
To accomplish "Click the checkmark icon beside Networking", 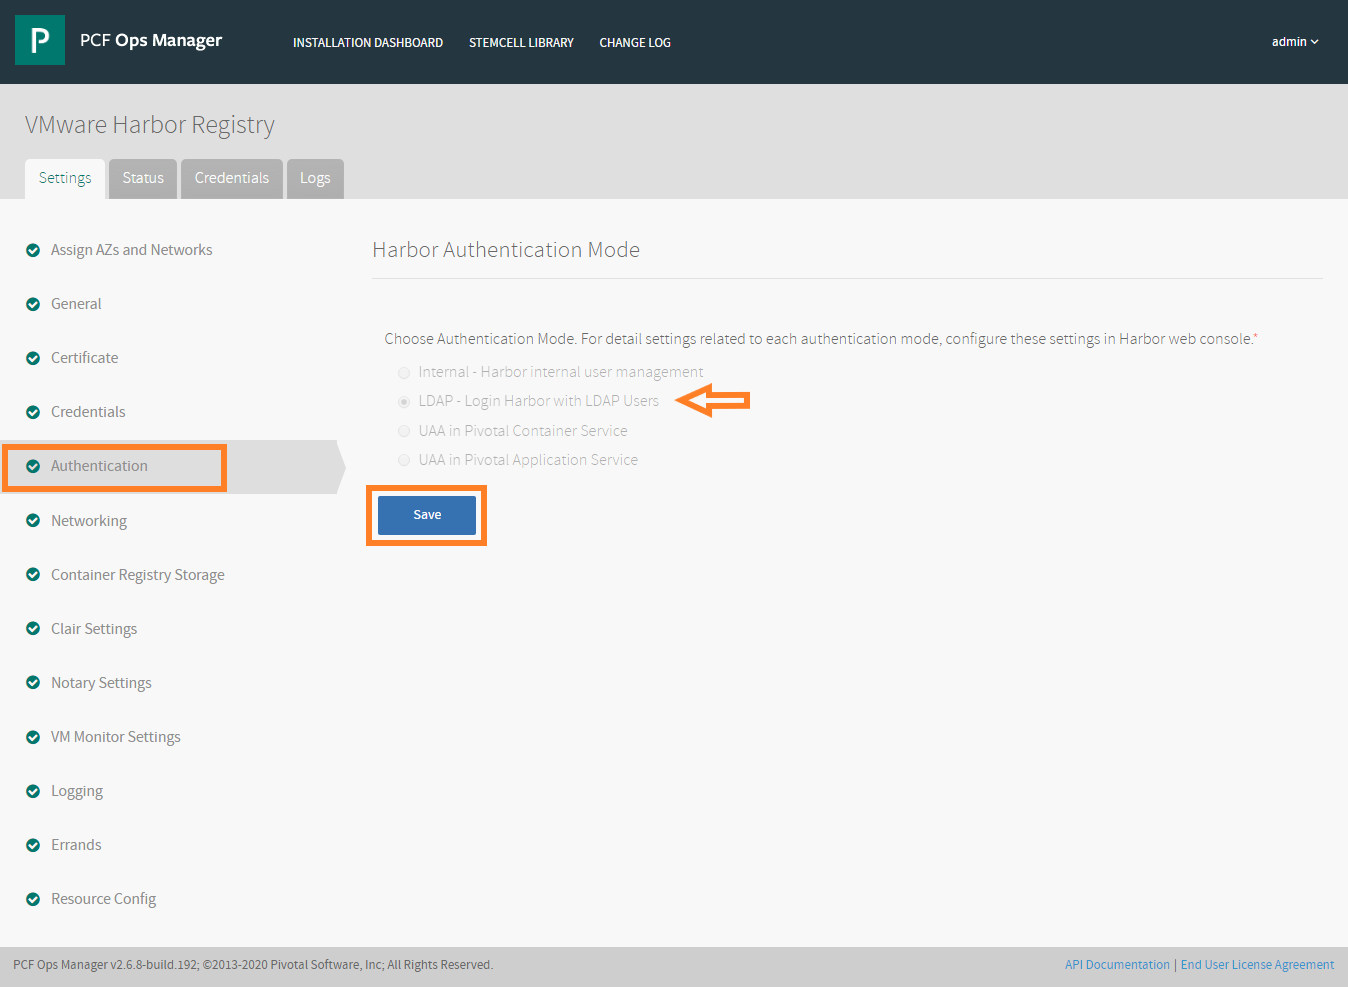I will (33, 521).
